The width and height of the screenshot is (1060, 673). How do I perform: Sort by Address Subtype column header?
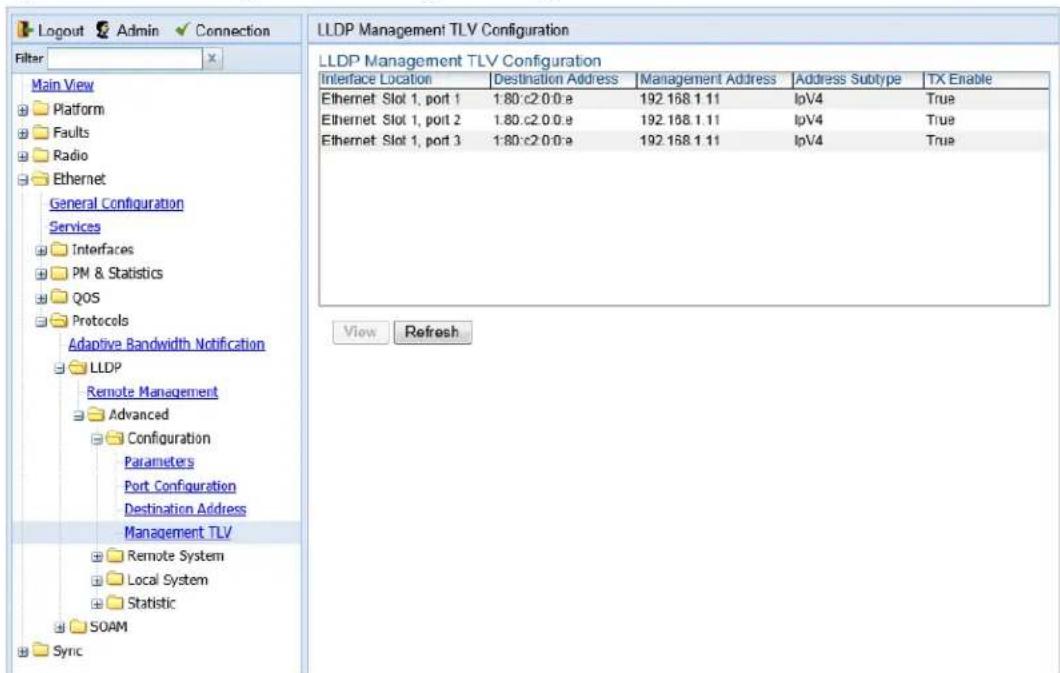(x=857, y=79)
